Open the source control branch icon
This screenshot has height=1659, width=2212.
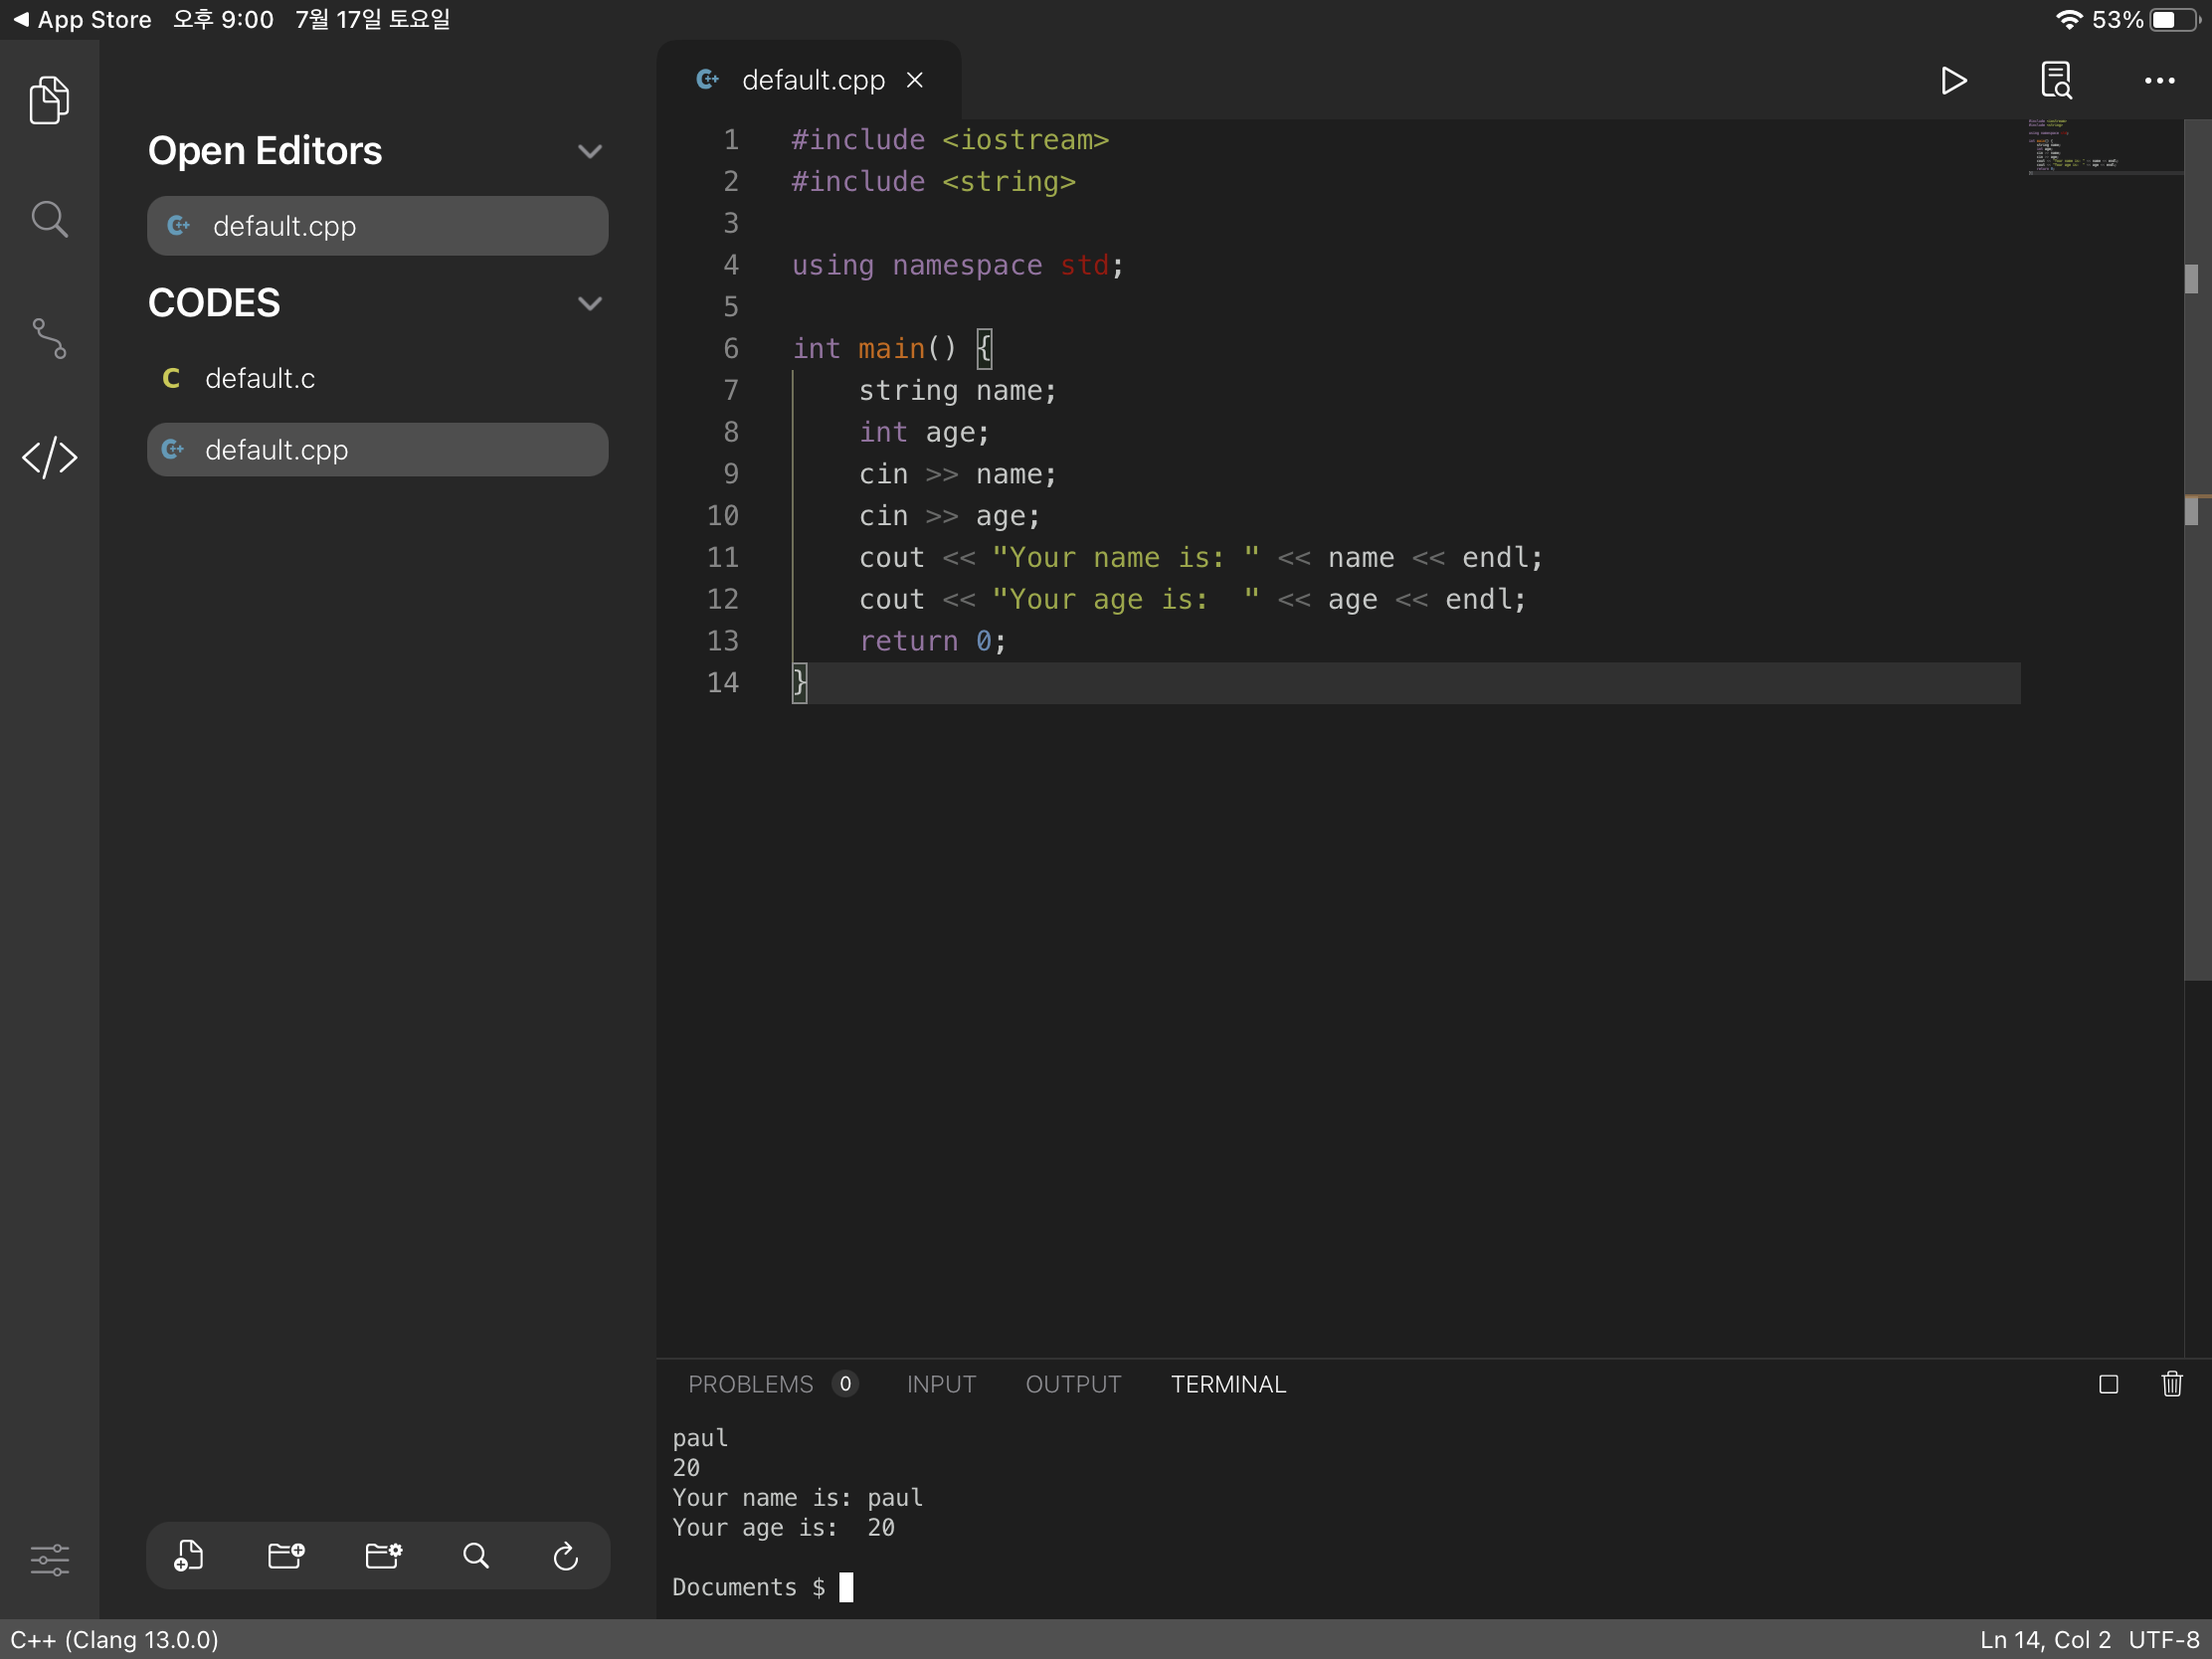pos(49,339)
